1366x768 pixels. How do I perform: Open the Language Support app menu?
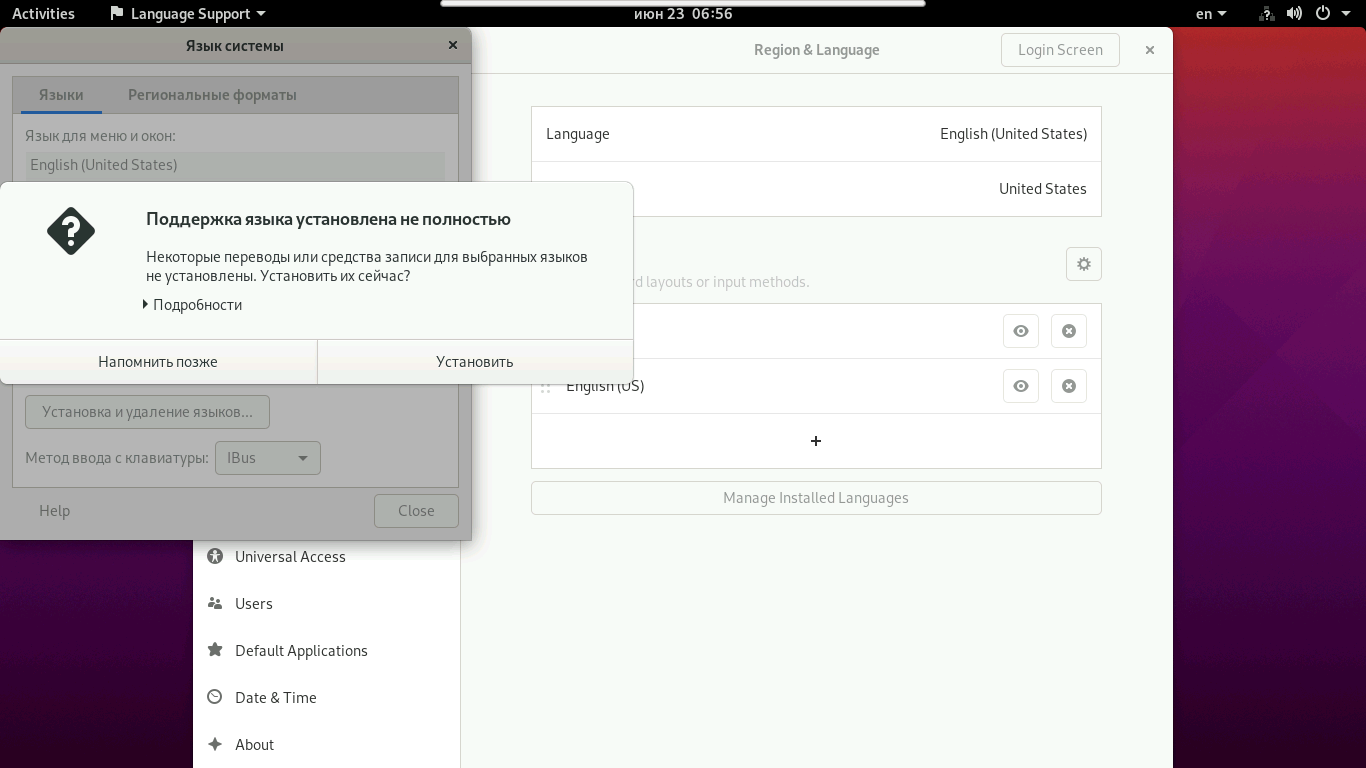188,14
